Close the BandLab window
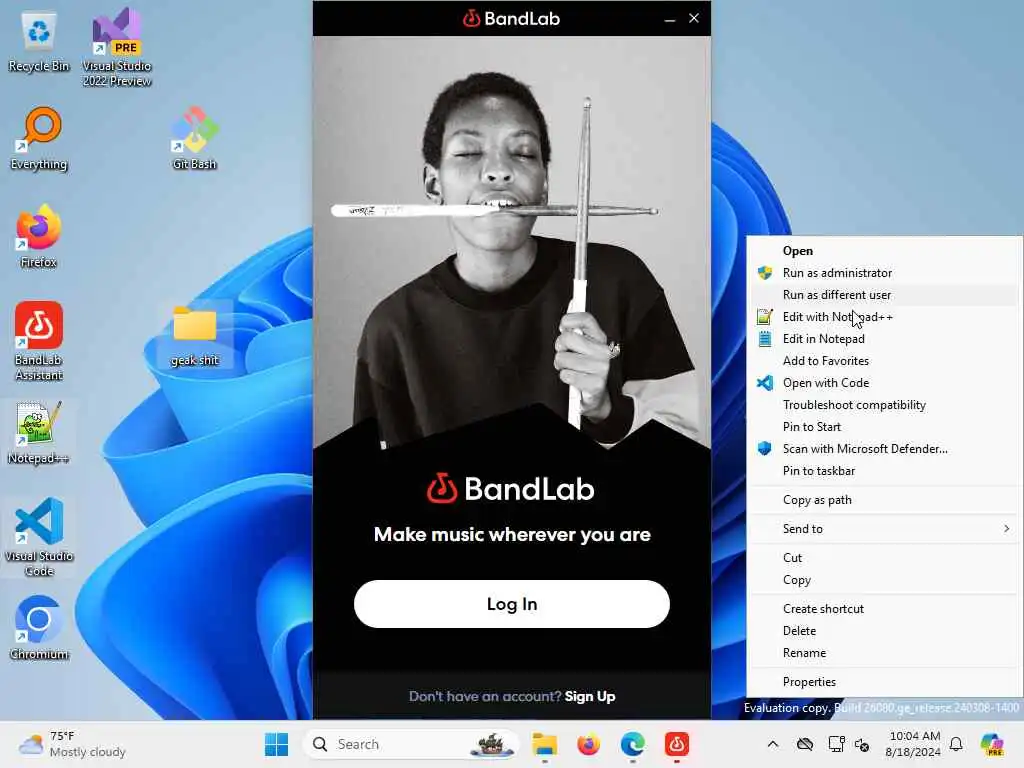Screen dimensions: 1024x768 (x=694, y=19)
